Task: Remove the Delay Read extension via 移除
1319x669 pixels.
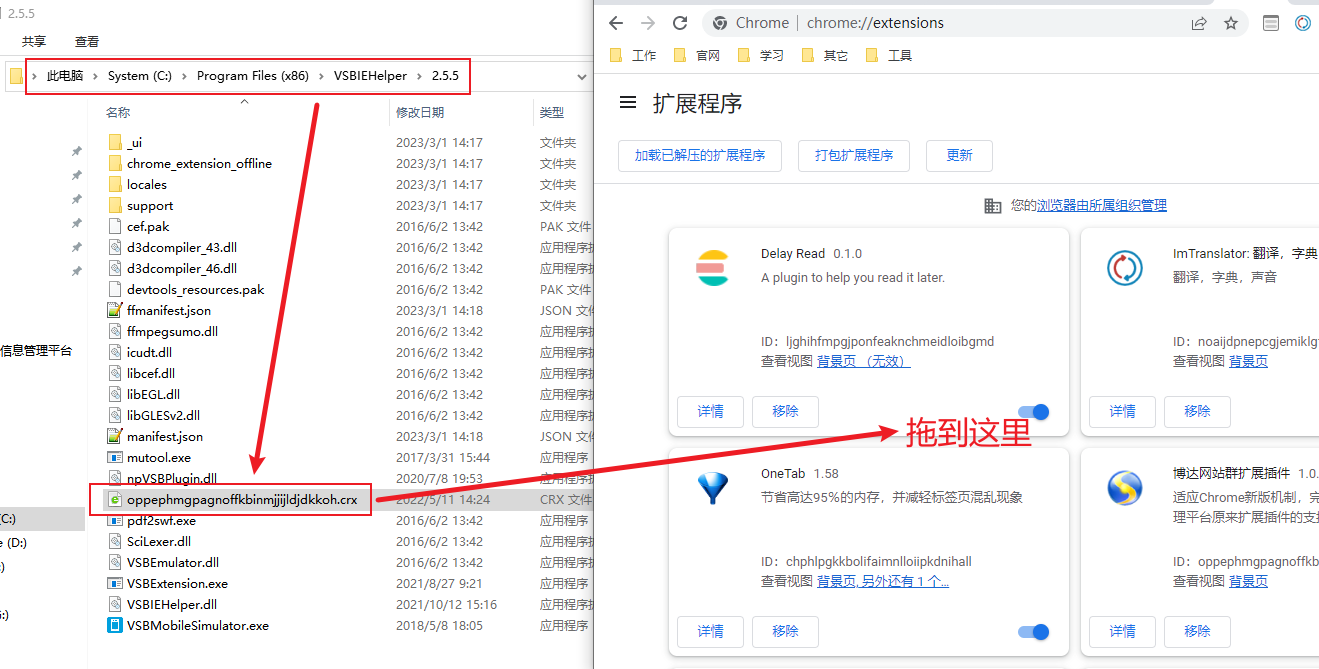Action: coord(786,412)
